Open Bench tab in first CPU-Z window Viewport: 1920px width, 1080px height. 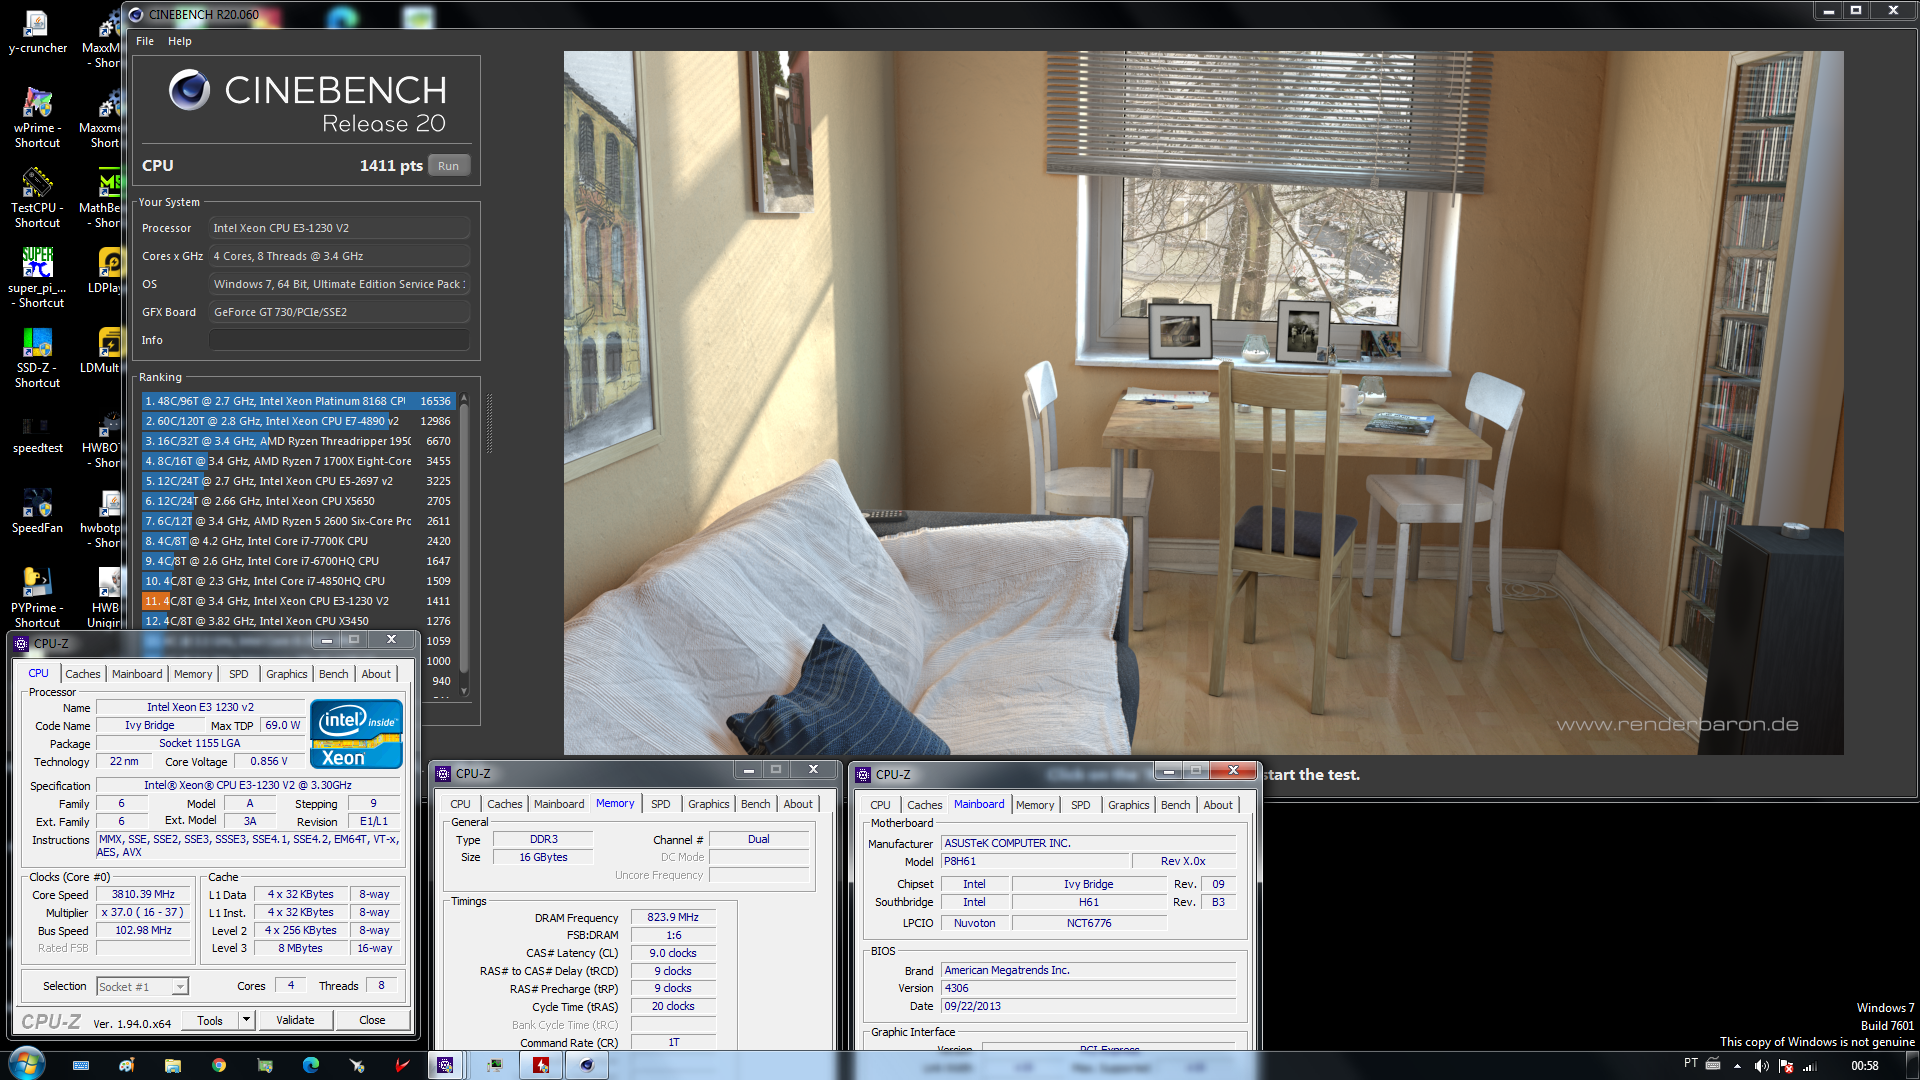pos(334,674)
